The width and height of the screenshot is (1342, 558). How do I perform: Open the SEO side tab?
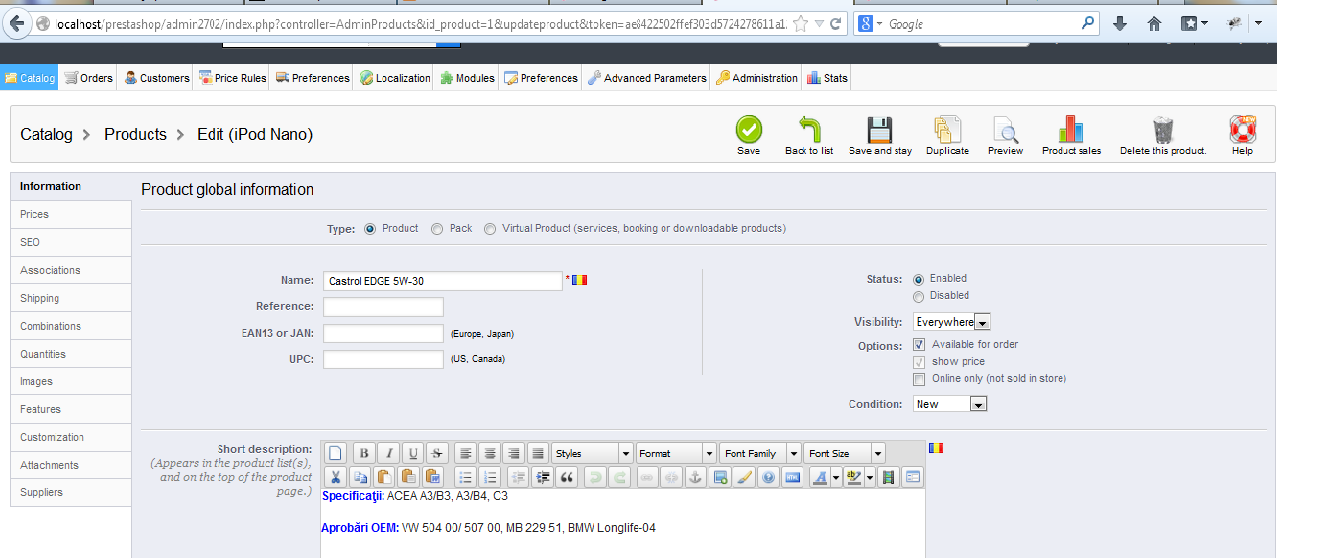71,242
